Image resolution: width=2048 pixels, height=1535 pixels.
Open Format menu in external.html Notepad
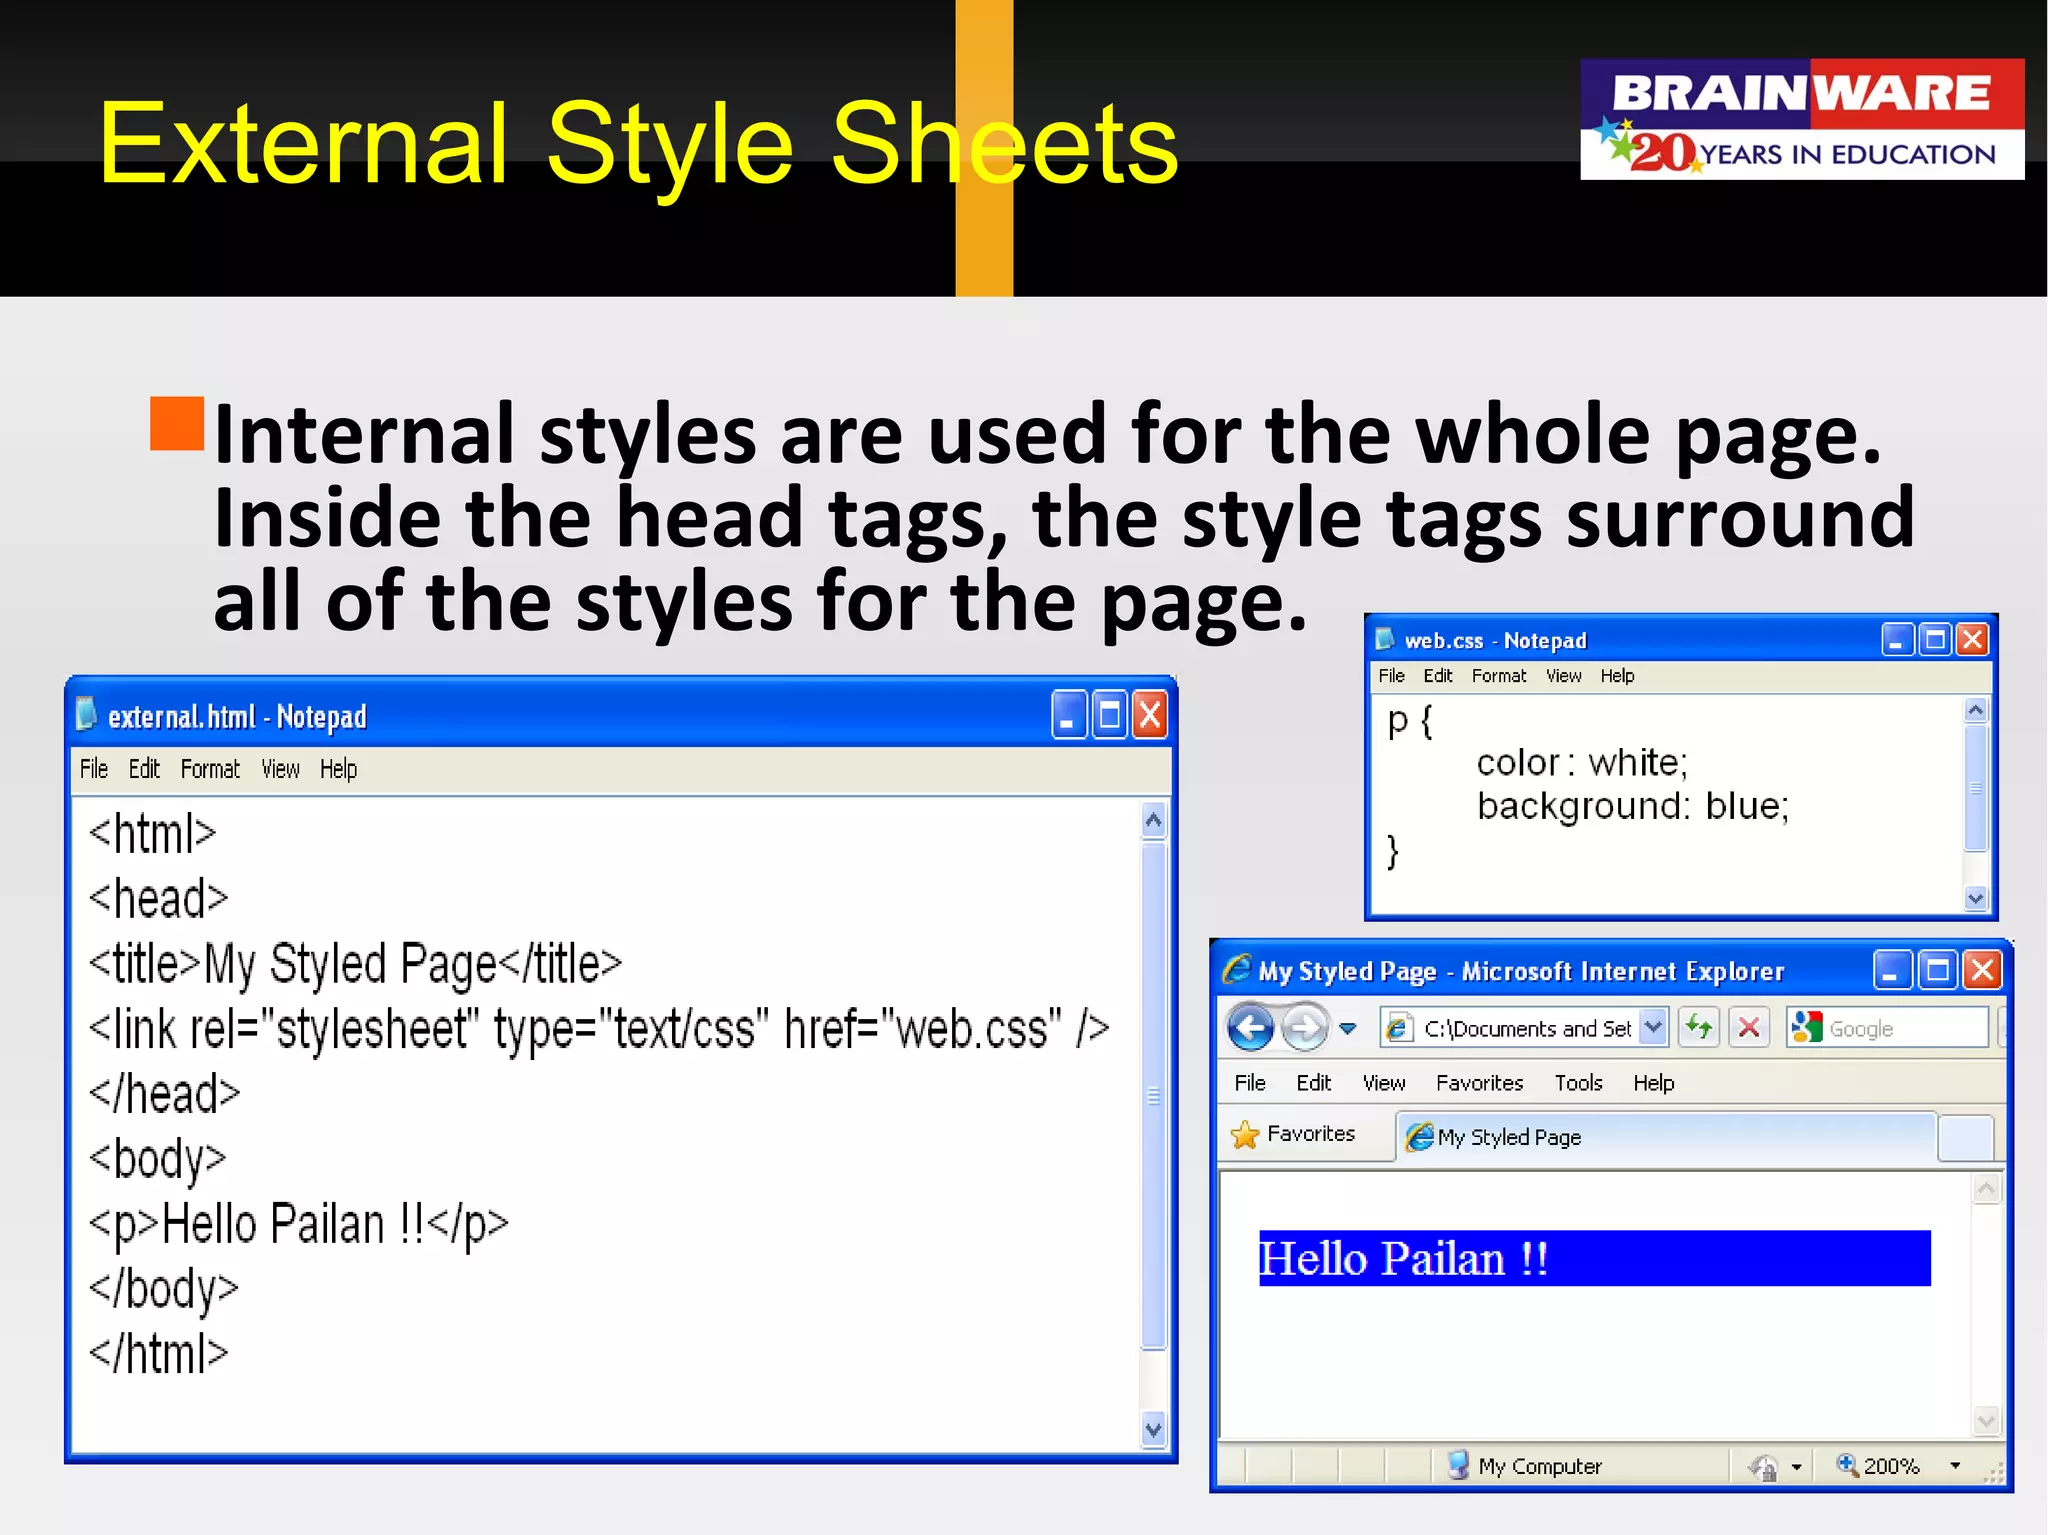(x=210, y=769)
